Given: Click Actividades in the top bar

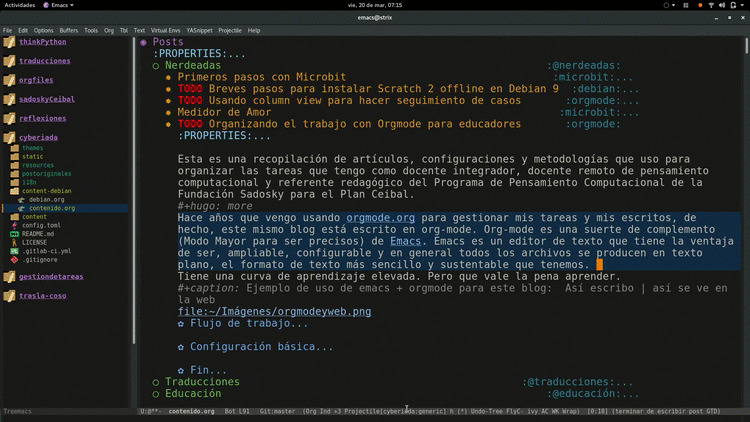Looking at the screenshot, I should (20, 5).
